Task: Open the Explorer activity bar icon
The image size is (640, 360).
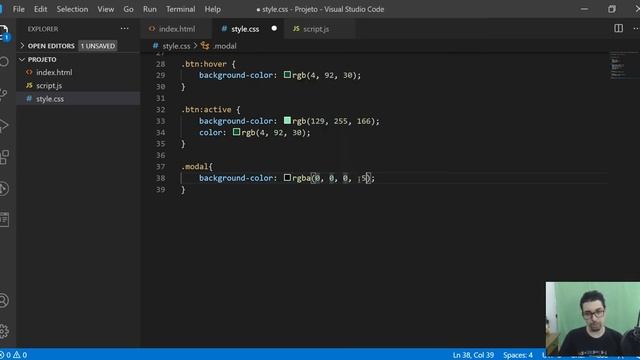Action: [4, 33]
